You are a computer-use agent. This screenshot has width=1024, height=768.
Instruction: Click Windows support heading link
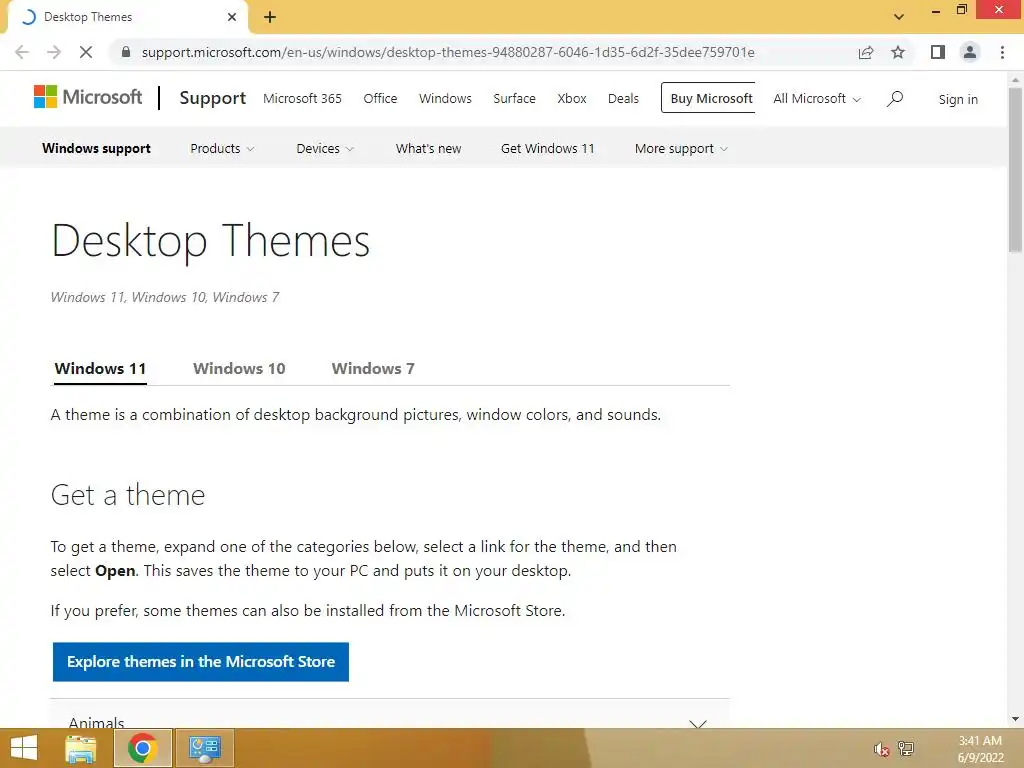tap(96, 149)
